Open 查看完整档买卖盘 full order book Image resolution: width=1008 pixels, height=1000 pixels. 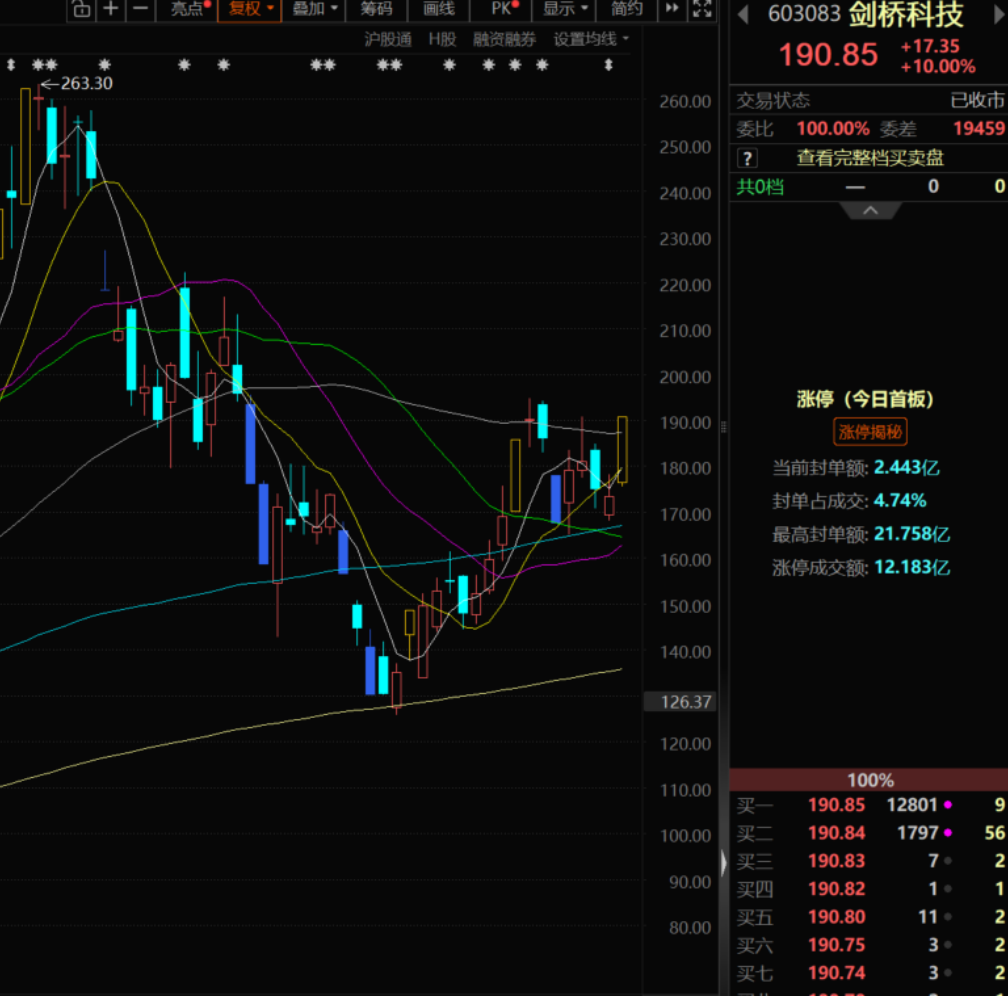click(870, 158)
